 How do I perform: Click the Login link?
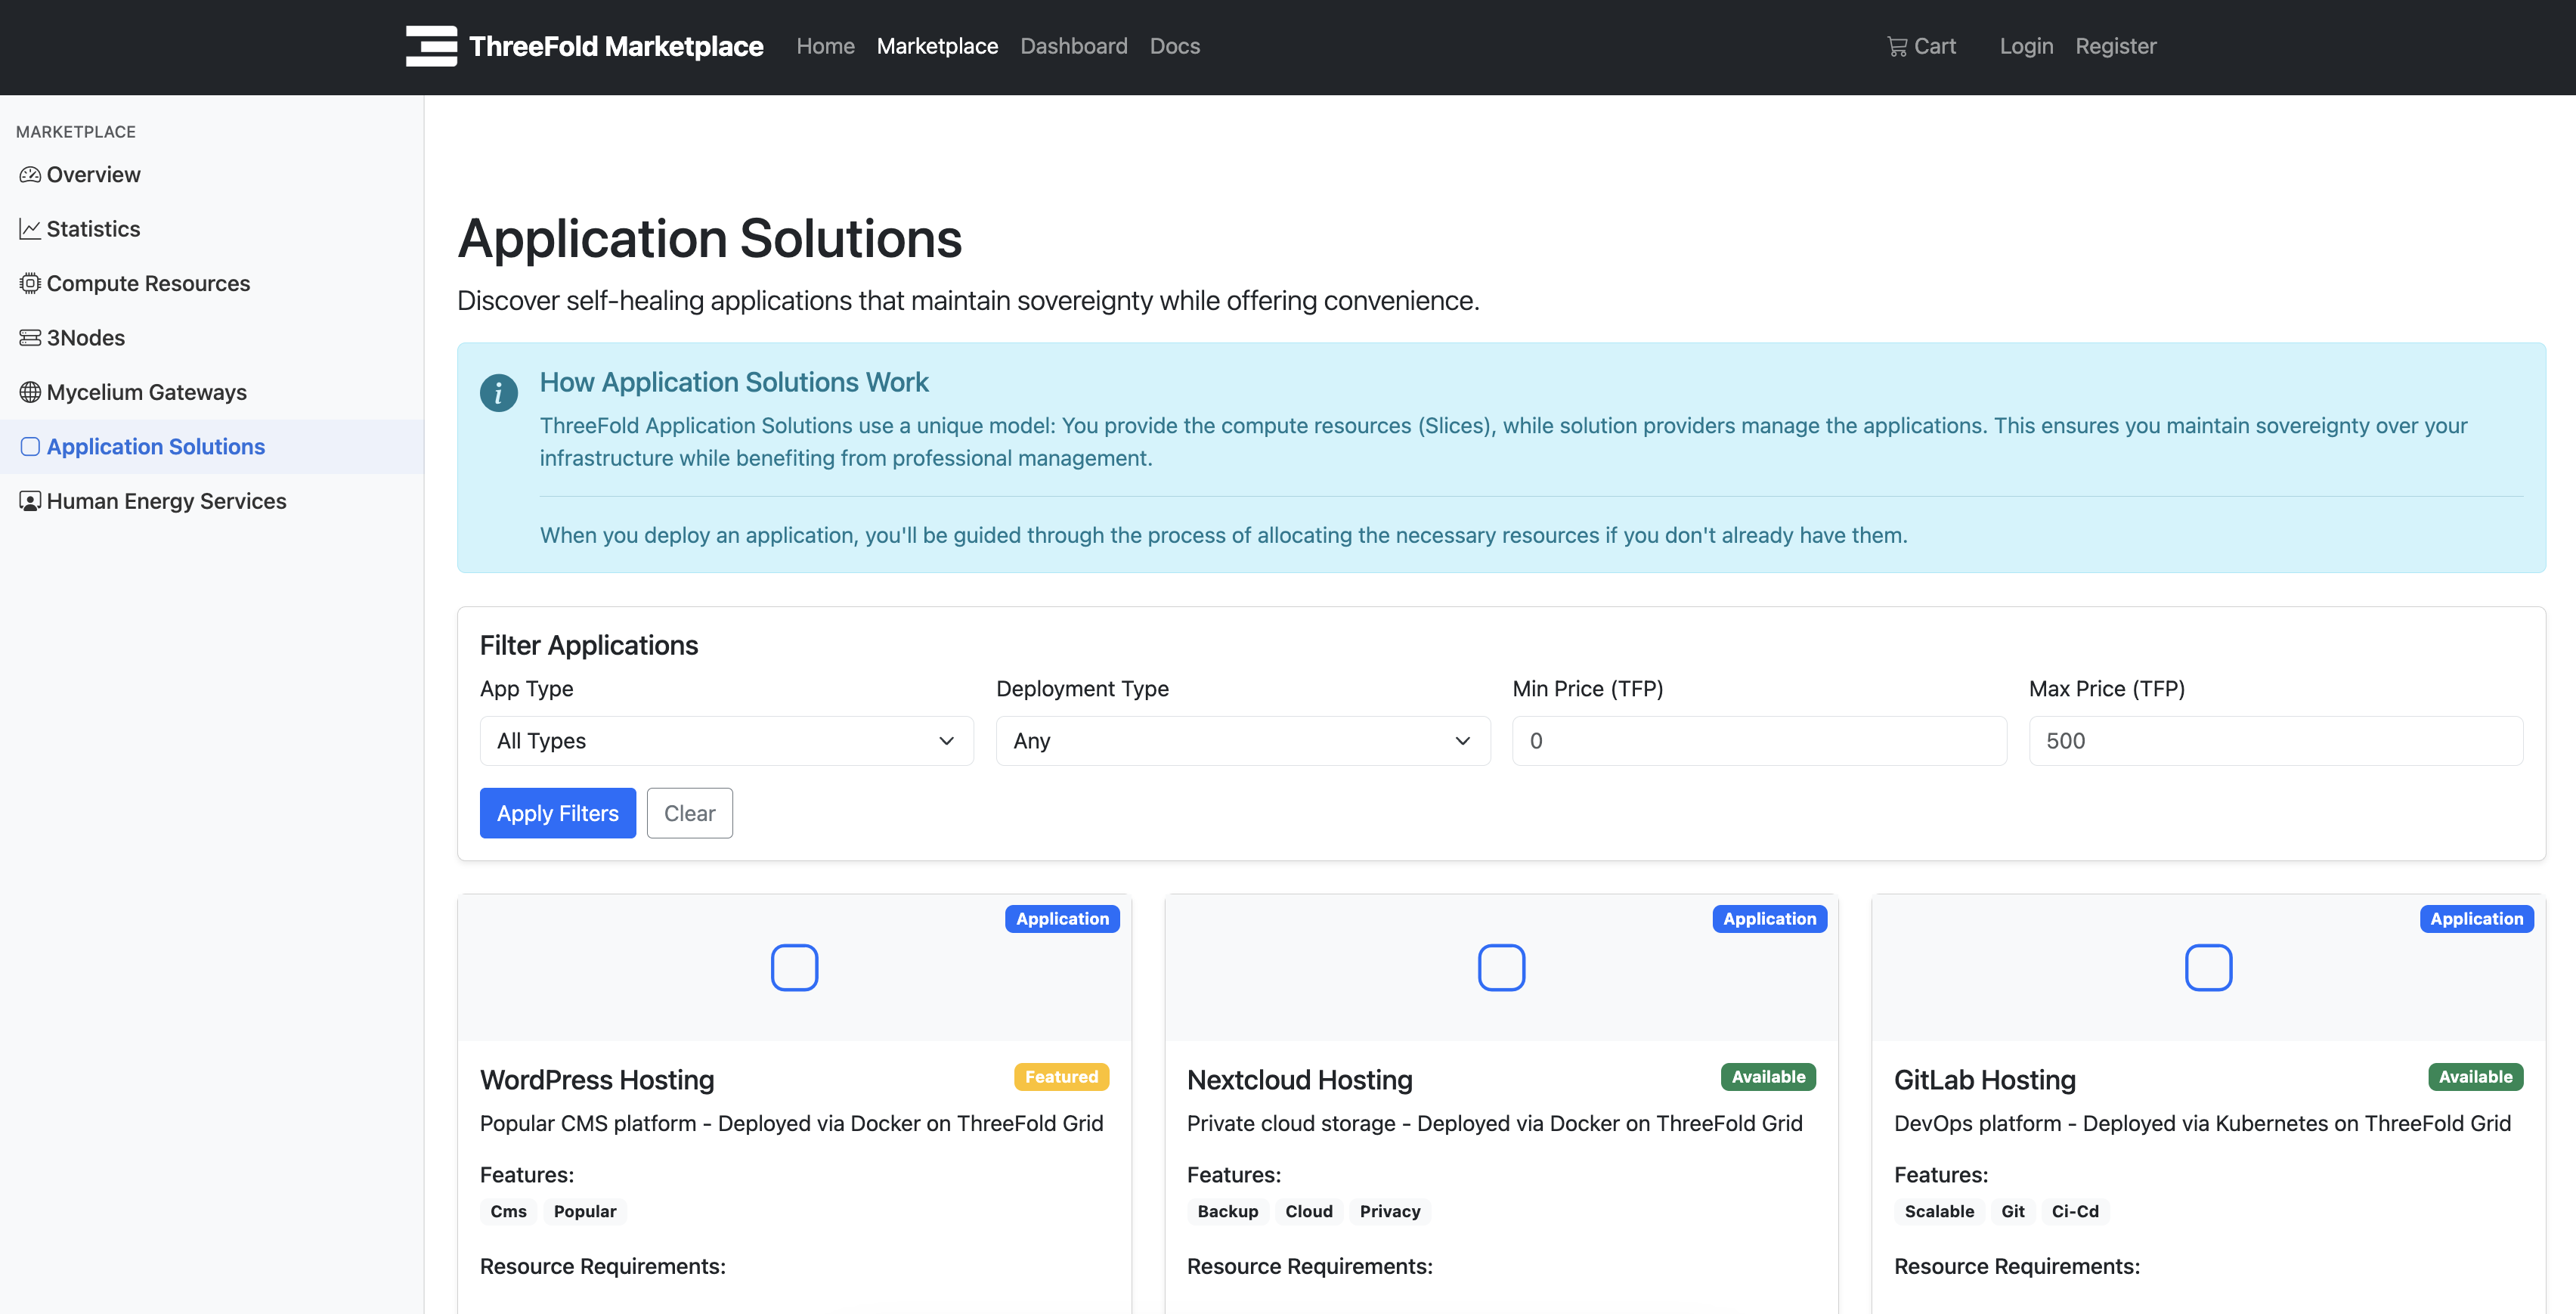pyautogui.click(x=2026, y=46)
